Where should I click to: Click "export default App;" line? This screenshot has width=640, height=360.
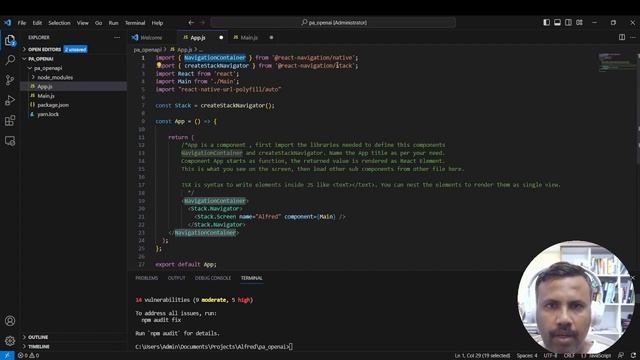point(186,264)
